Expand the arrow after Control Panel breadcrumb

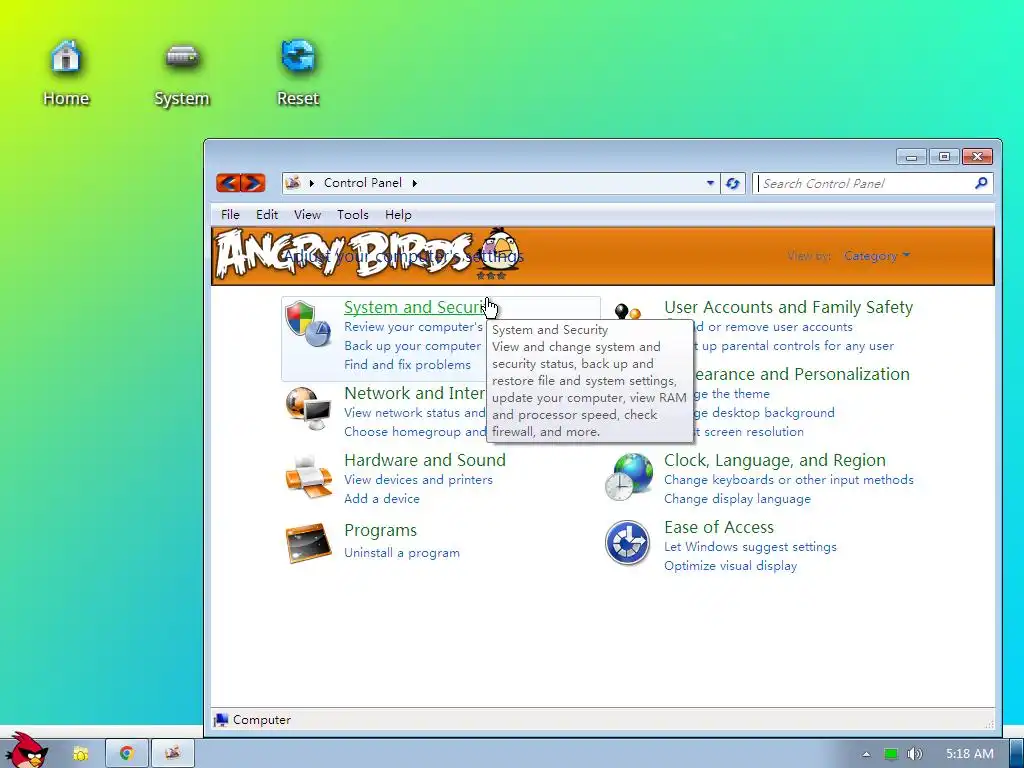(x=414, y=184)
